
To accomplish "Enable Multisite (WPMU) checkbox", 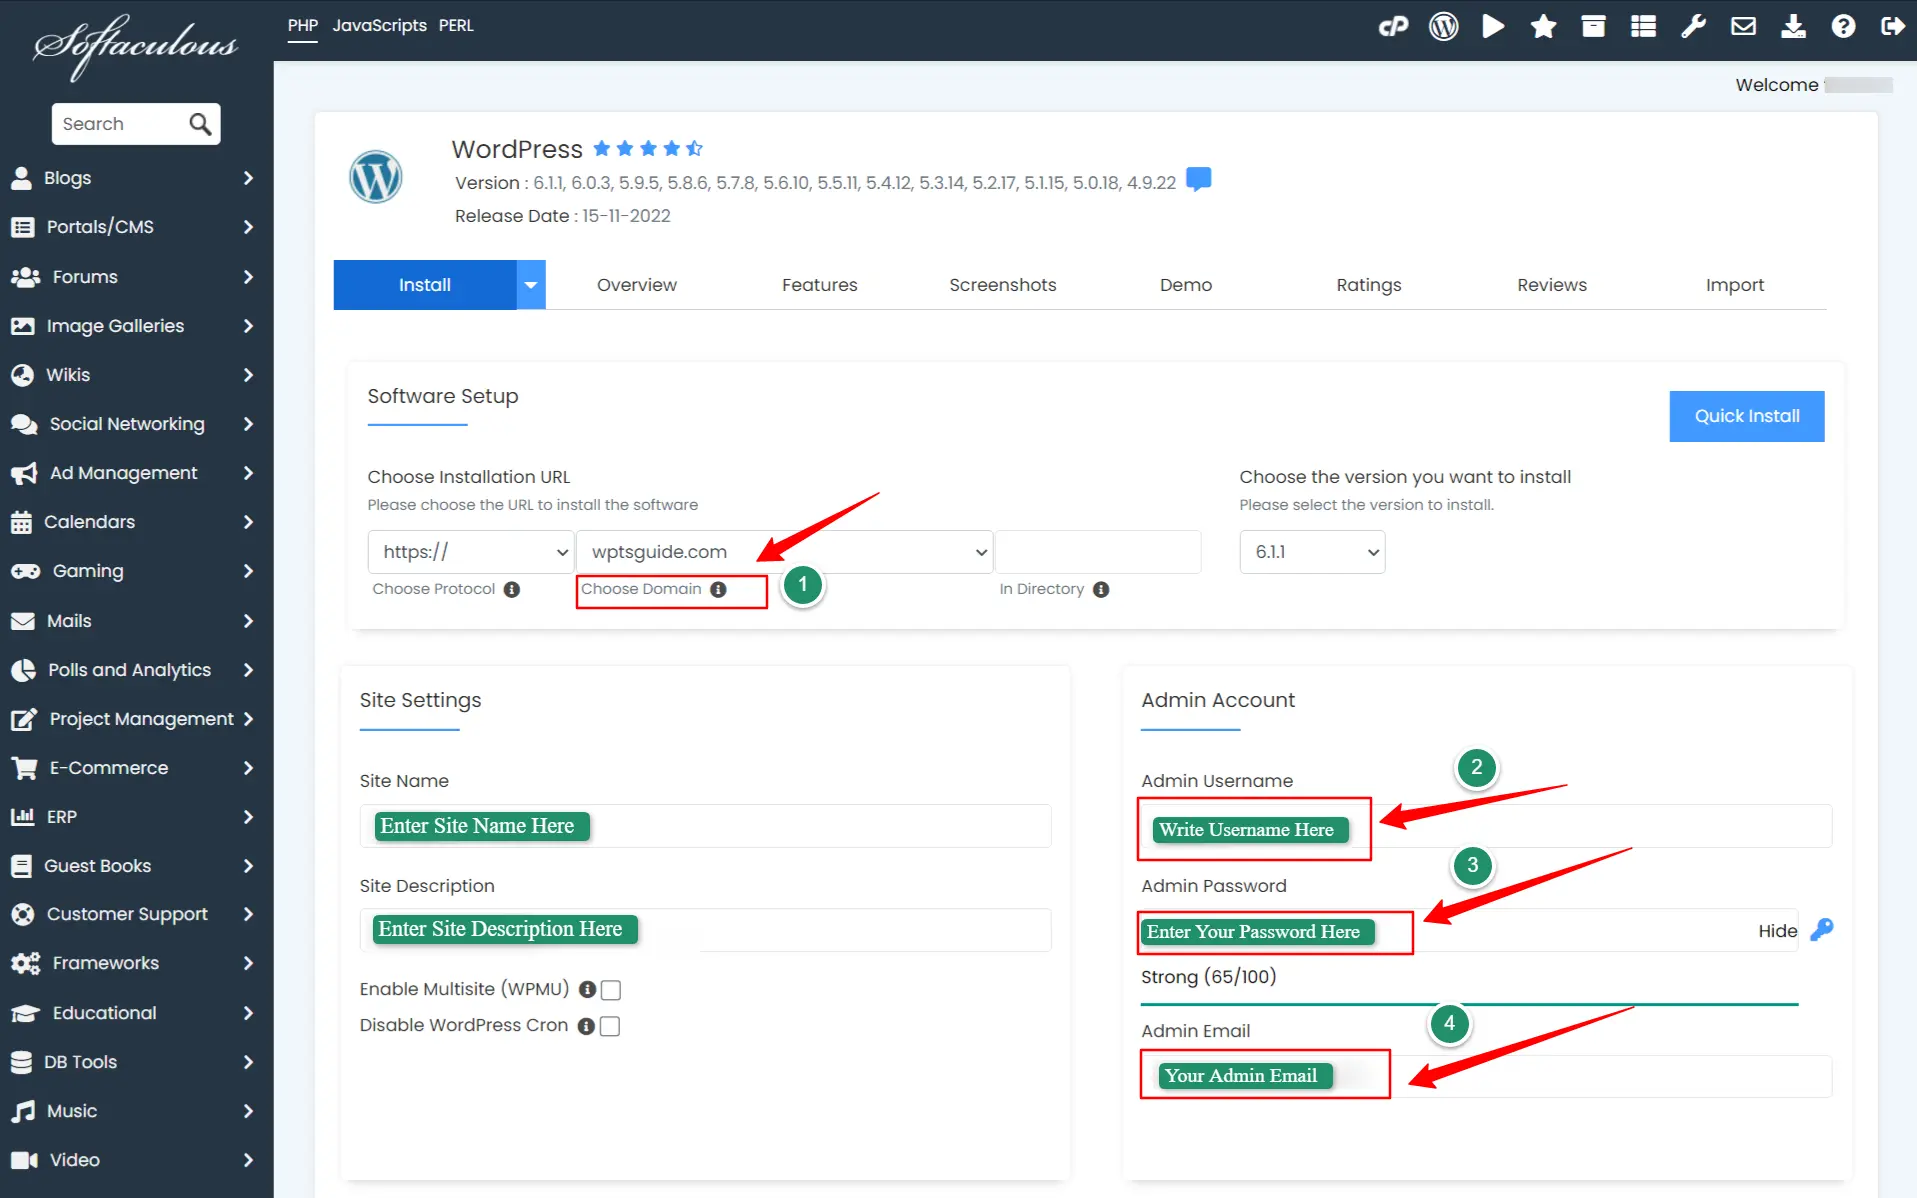I will coord(611,990).
